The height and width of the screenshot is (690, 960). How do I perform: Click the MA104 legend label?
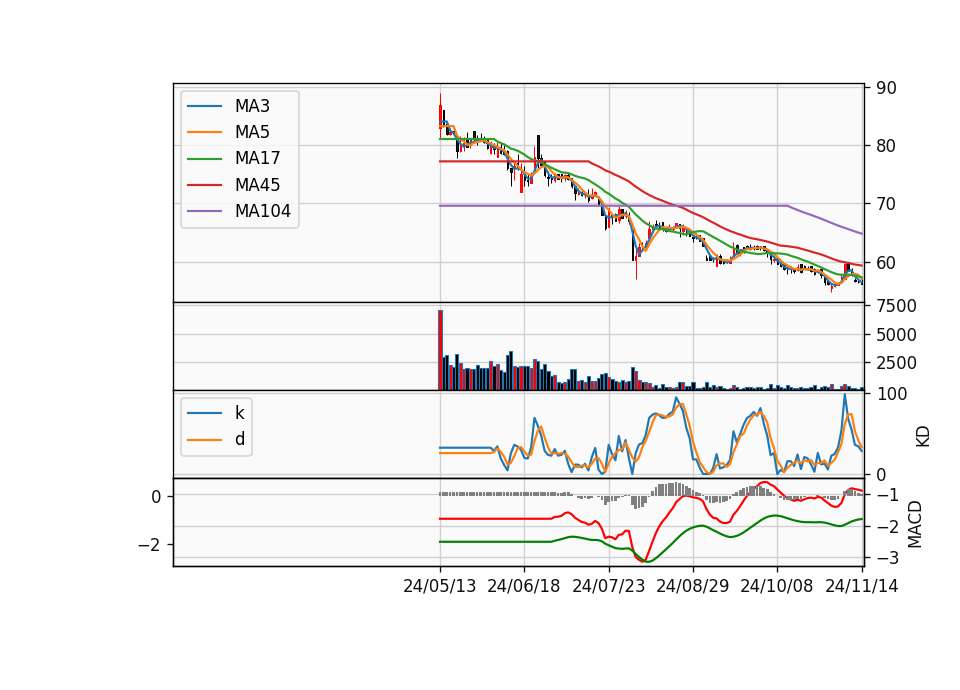[x=263, y=211]
